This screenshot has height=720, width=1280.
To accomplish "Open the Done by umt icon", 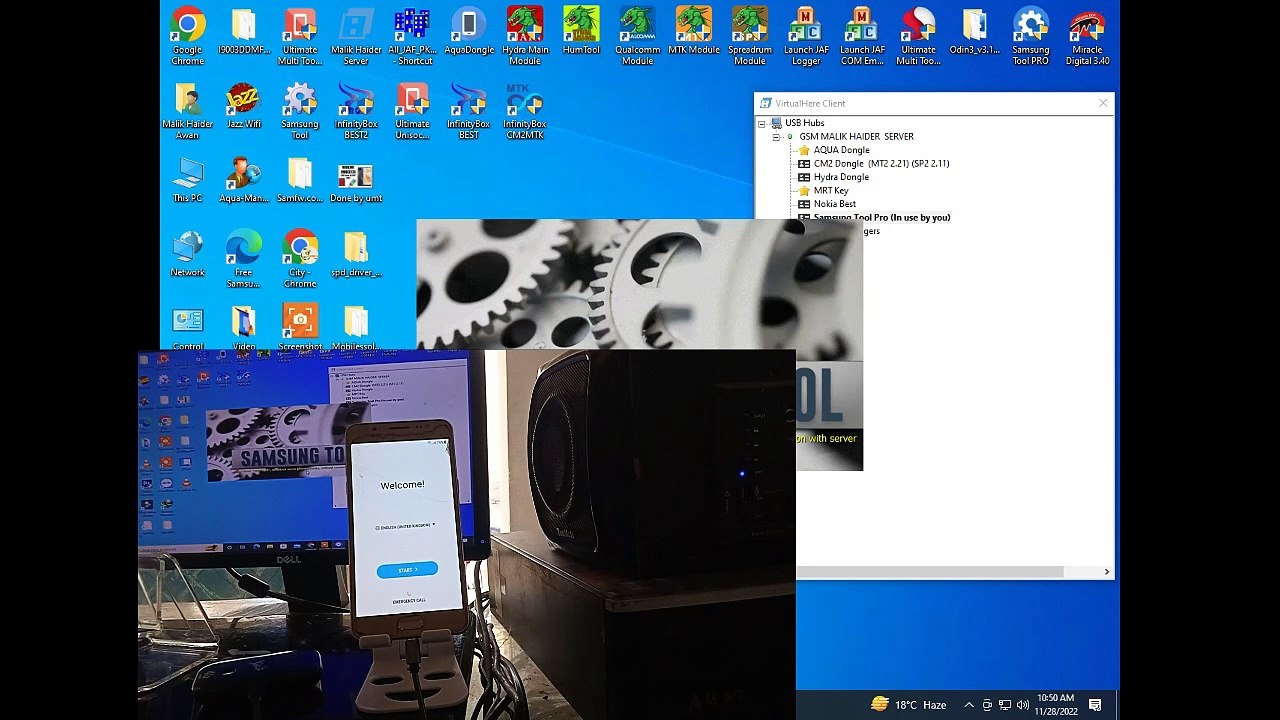I will click(x=356, y=179).
